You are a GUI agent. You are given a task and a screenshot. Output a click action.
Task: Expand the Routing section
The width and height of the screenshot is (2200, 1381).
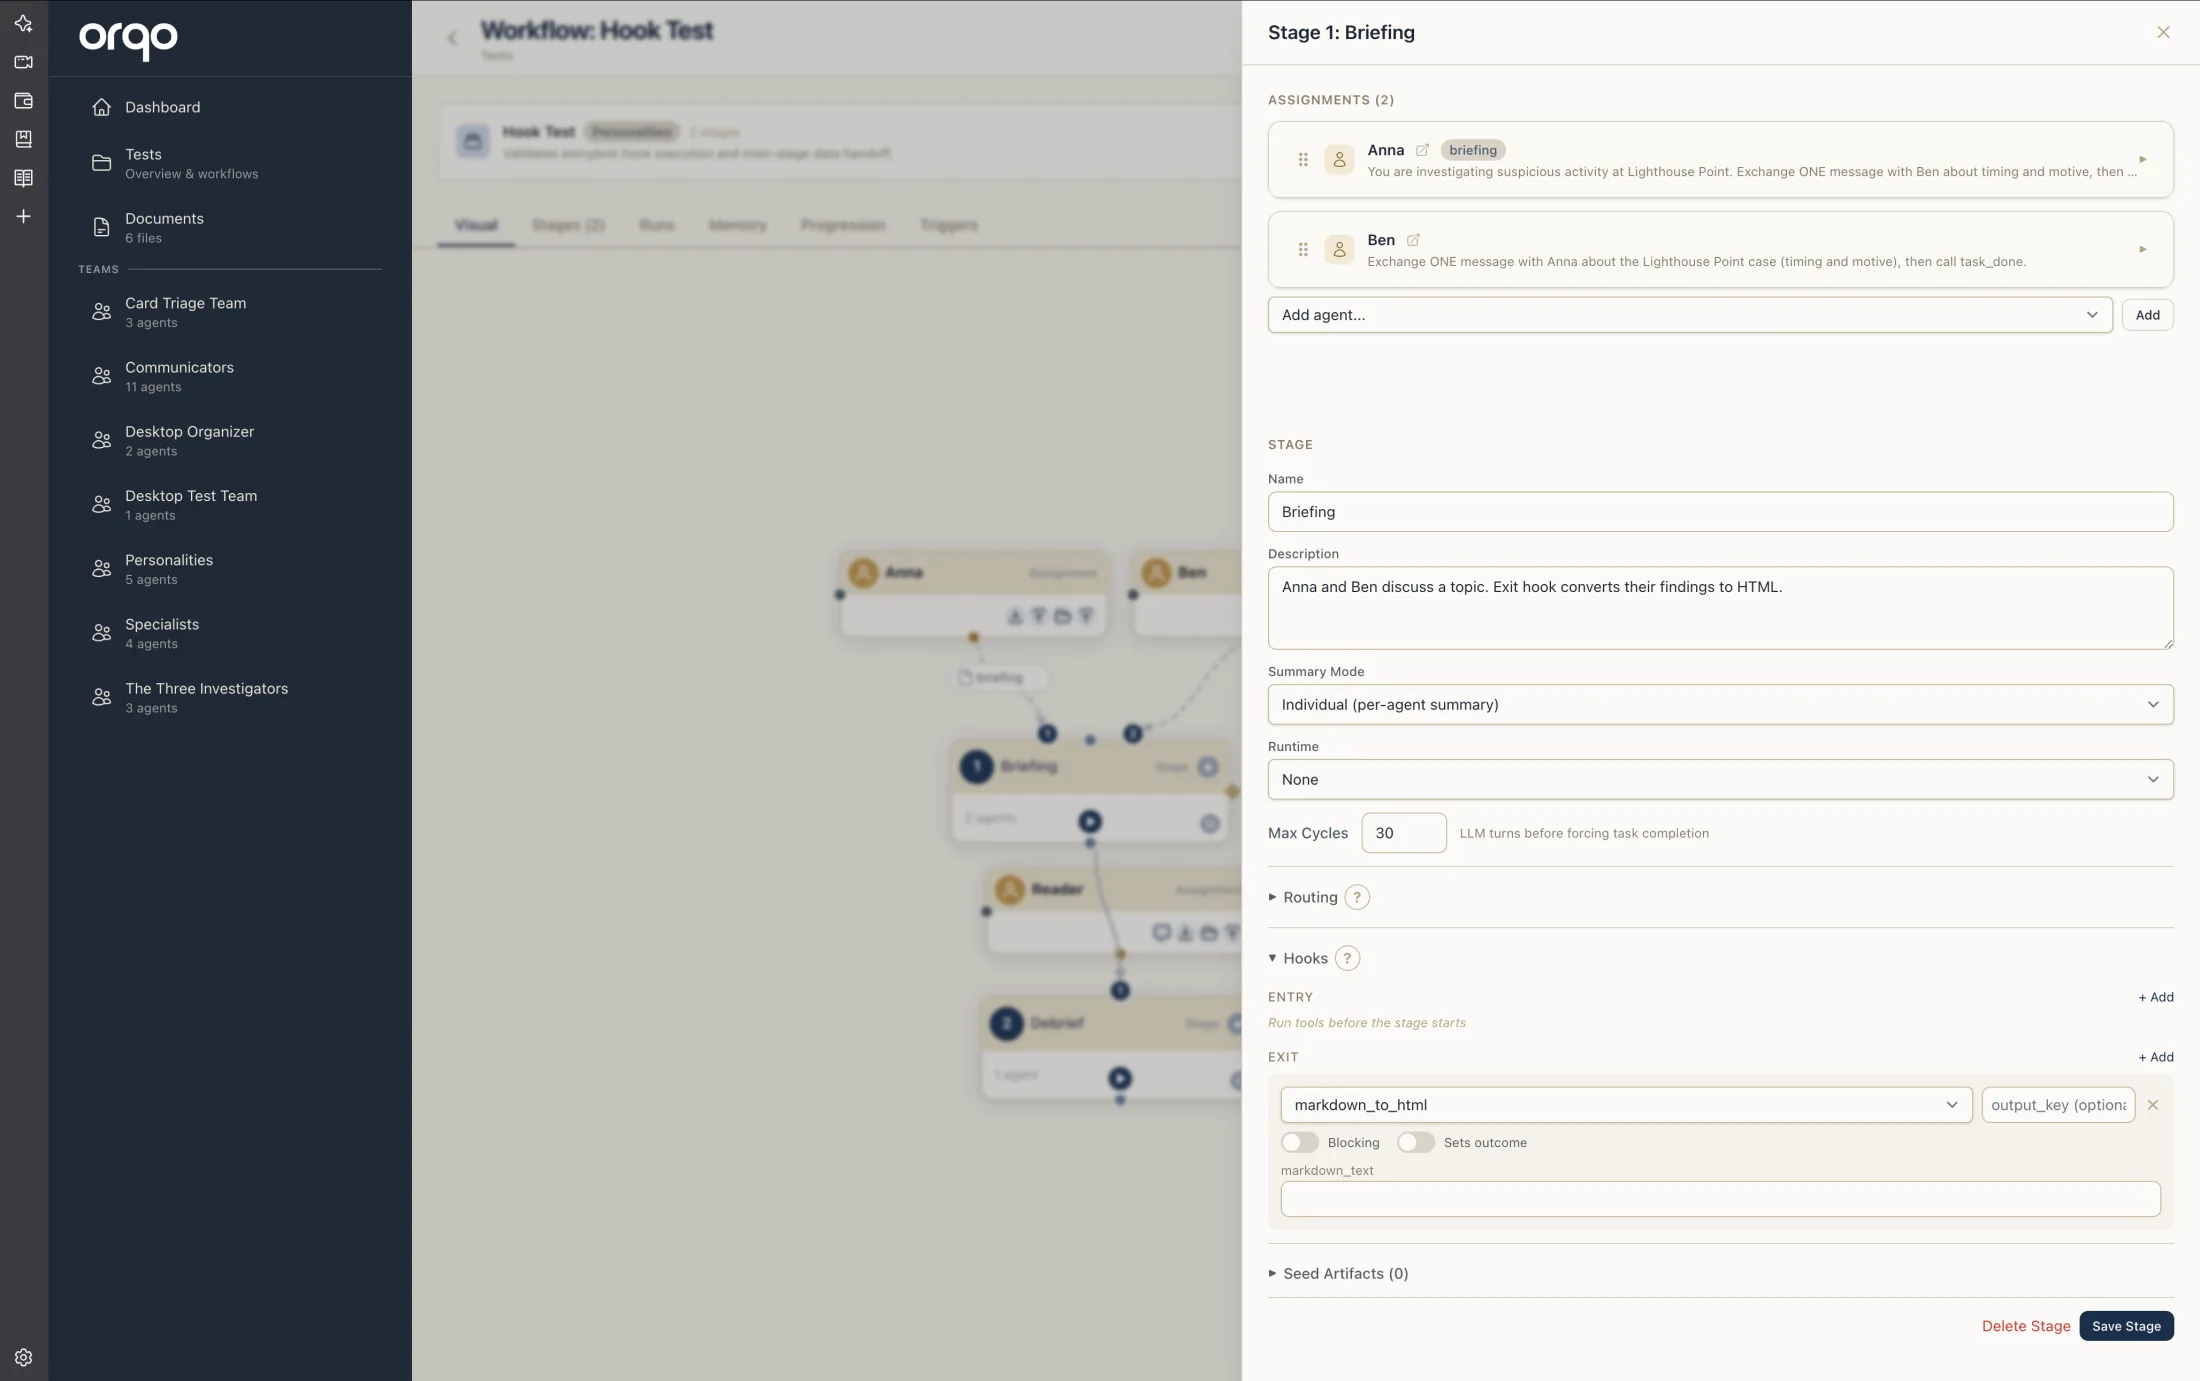(1303, 897)
